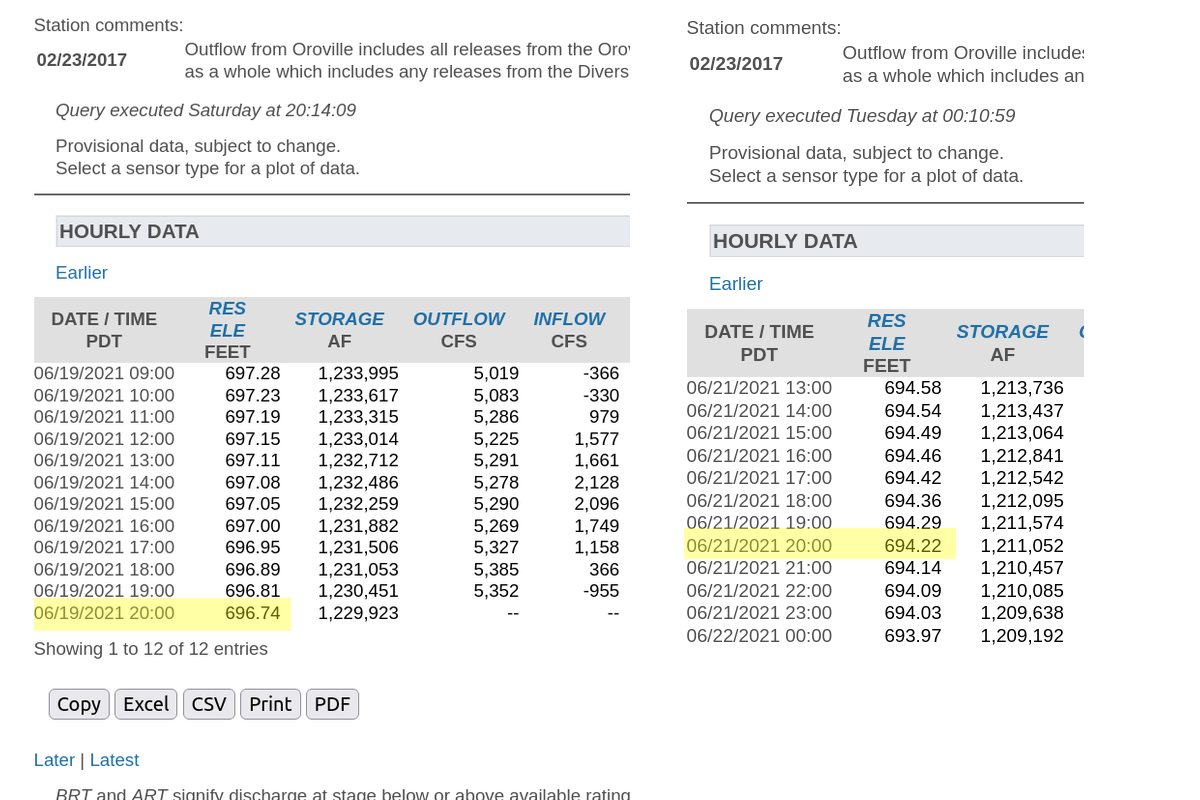The height and width of the screenshot is (800, 1200).
Task: Select storage value 1,229,923
Action: point(358,613)
